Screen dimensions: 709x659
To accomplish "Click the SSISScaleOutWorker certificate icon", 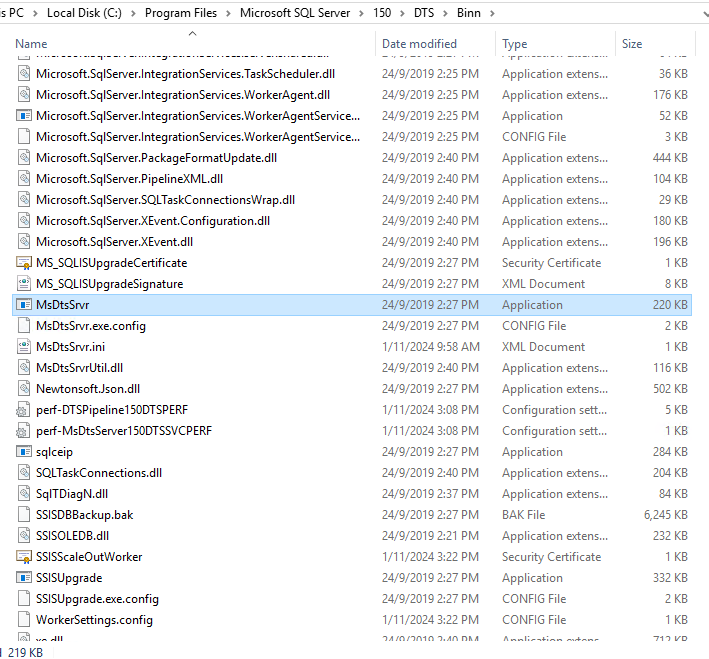I will (x=24, y=557).
